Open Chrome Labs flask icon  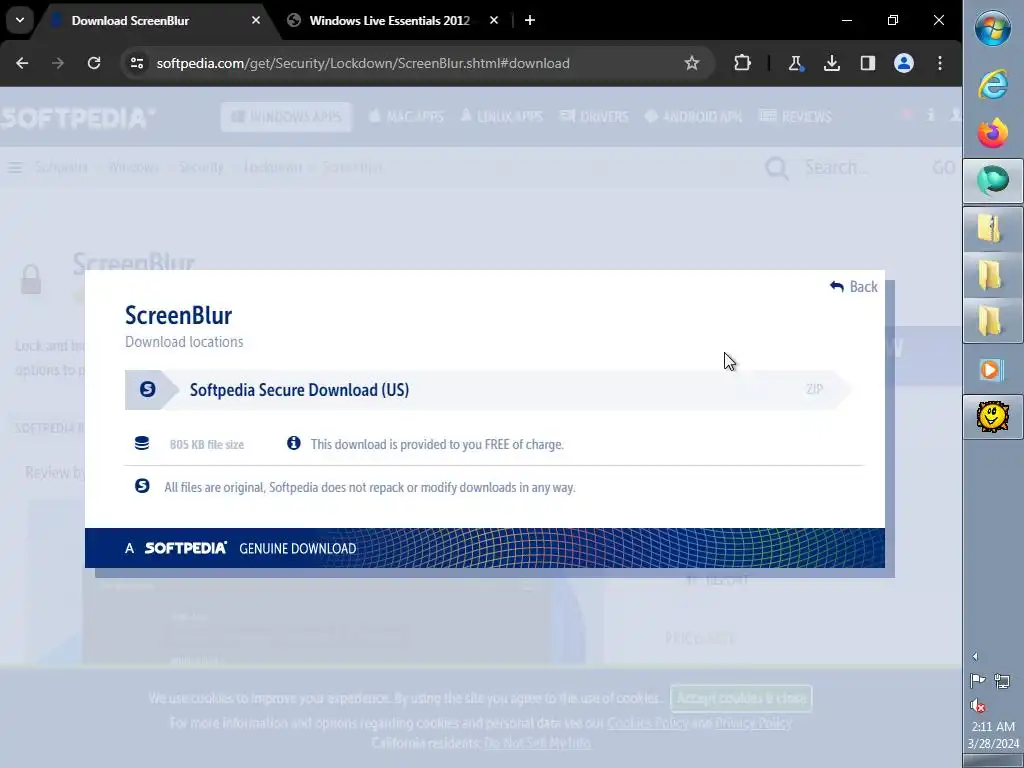[x=795, y=63]
